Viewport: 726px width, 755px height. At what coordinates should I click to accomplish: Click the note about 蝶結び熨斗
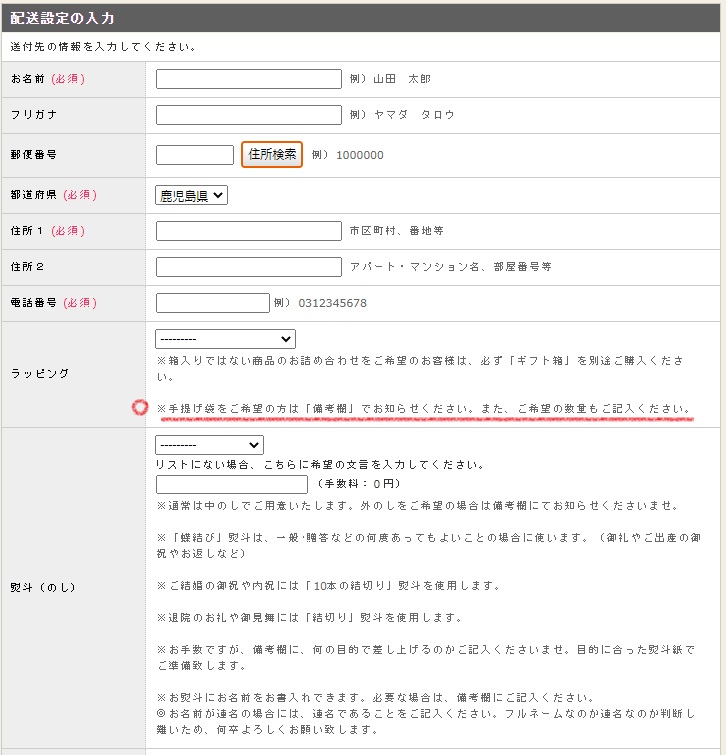[428, 546]
